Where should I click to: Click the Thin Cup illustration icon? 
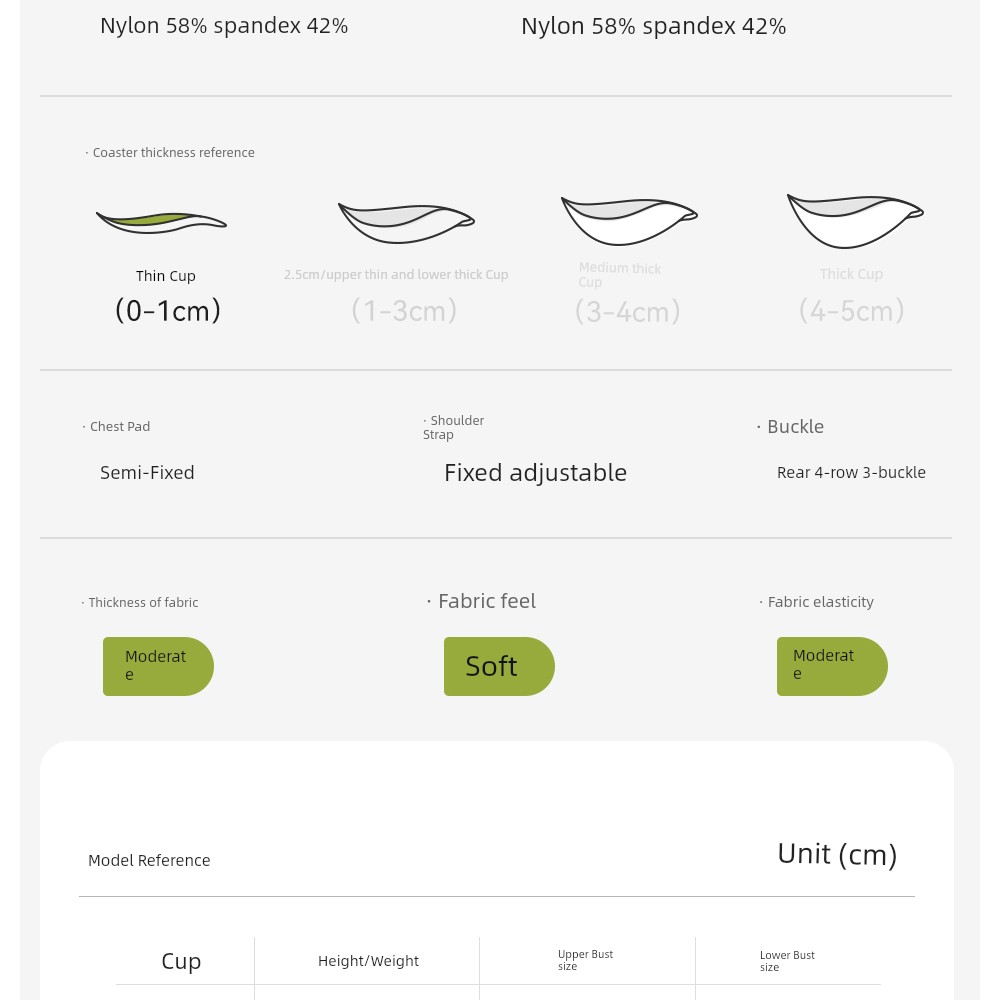tap(161, 223)
